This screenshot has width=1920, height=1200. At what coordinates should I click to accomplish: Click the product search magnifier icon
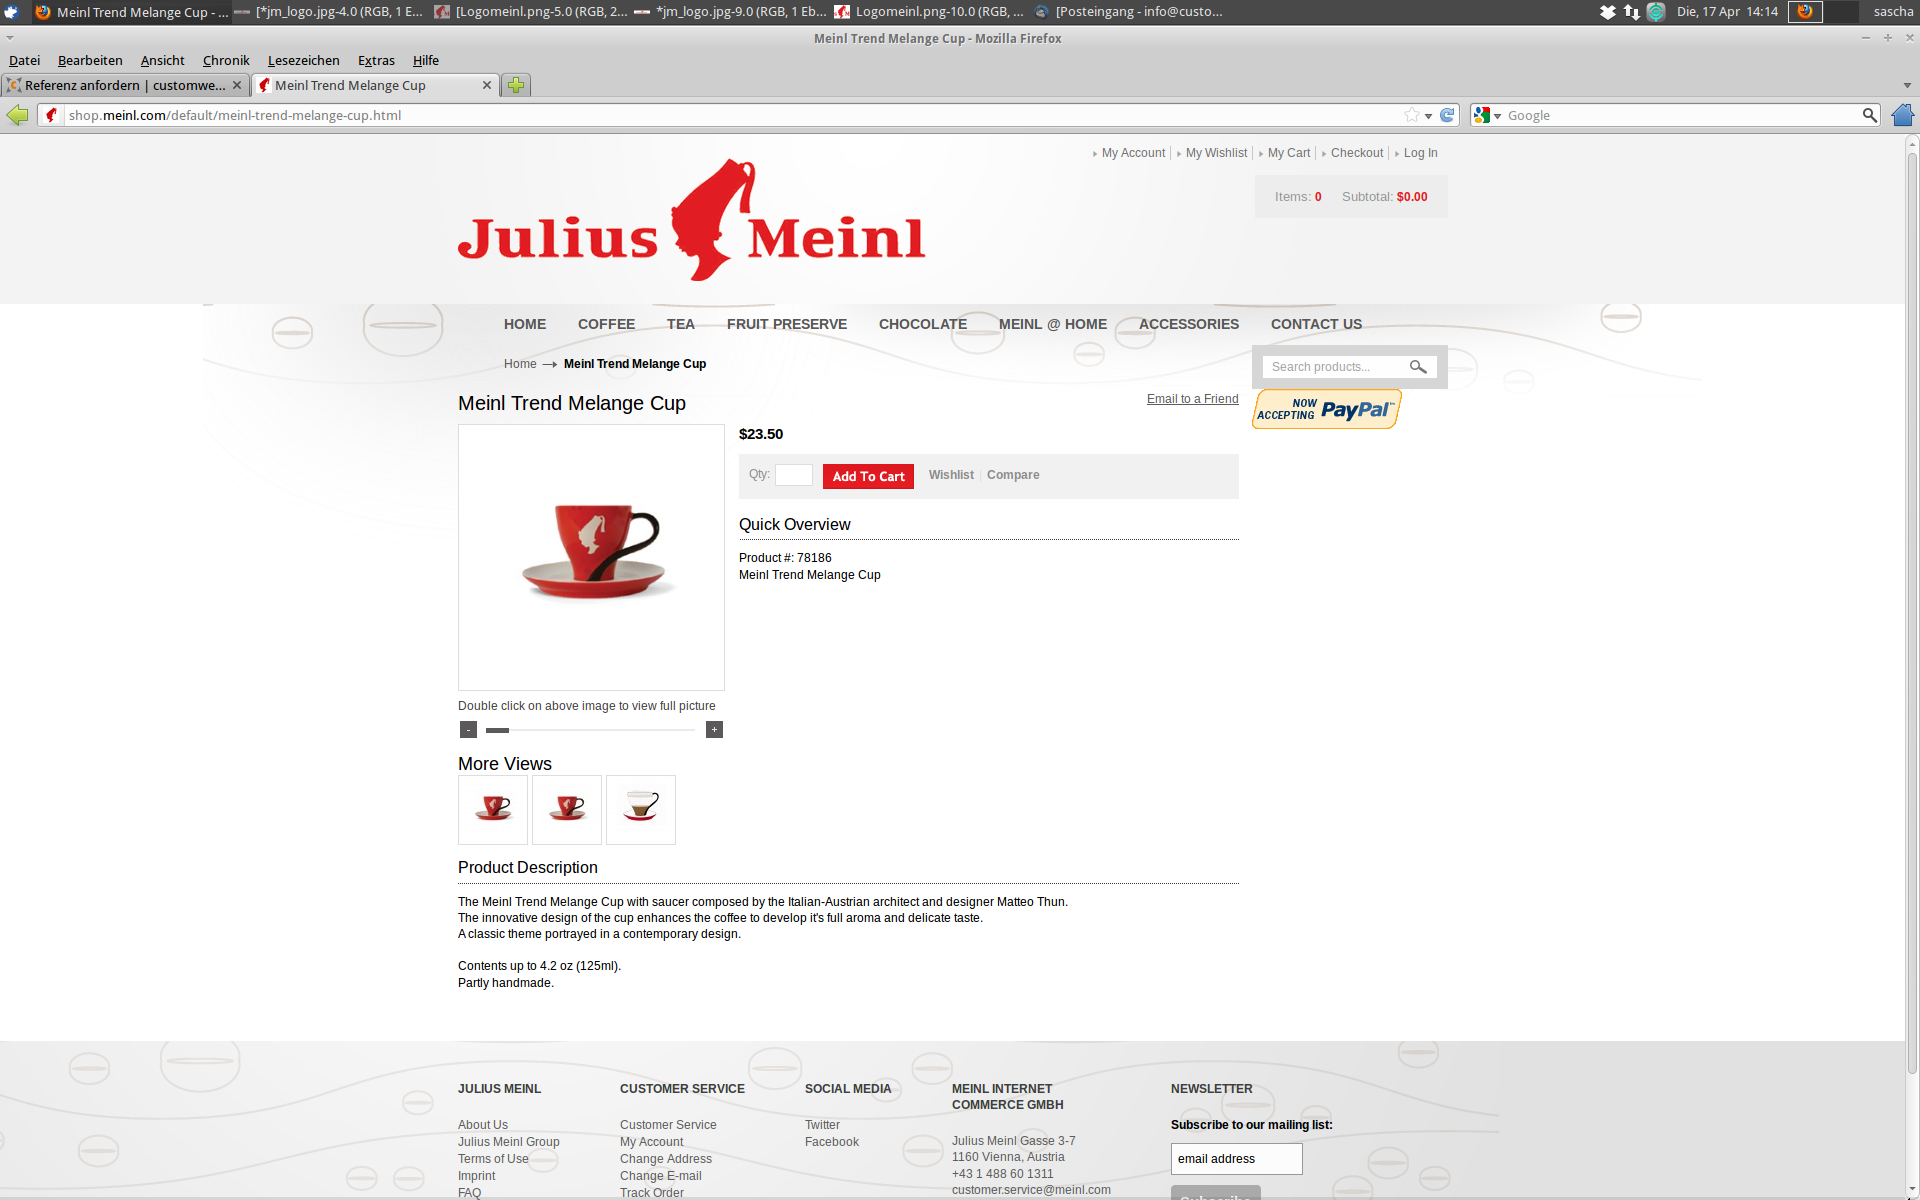(1418, 367)
